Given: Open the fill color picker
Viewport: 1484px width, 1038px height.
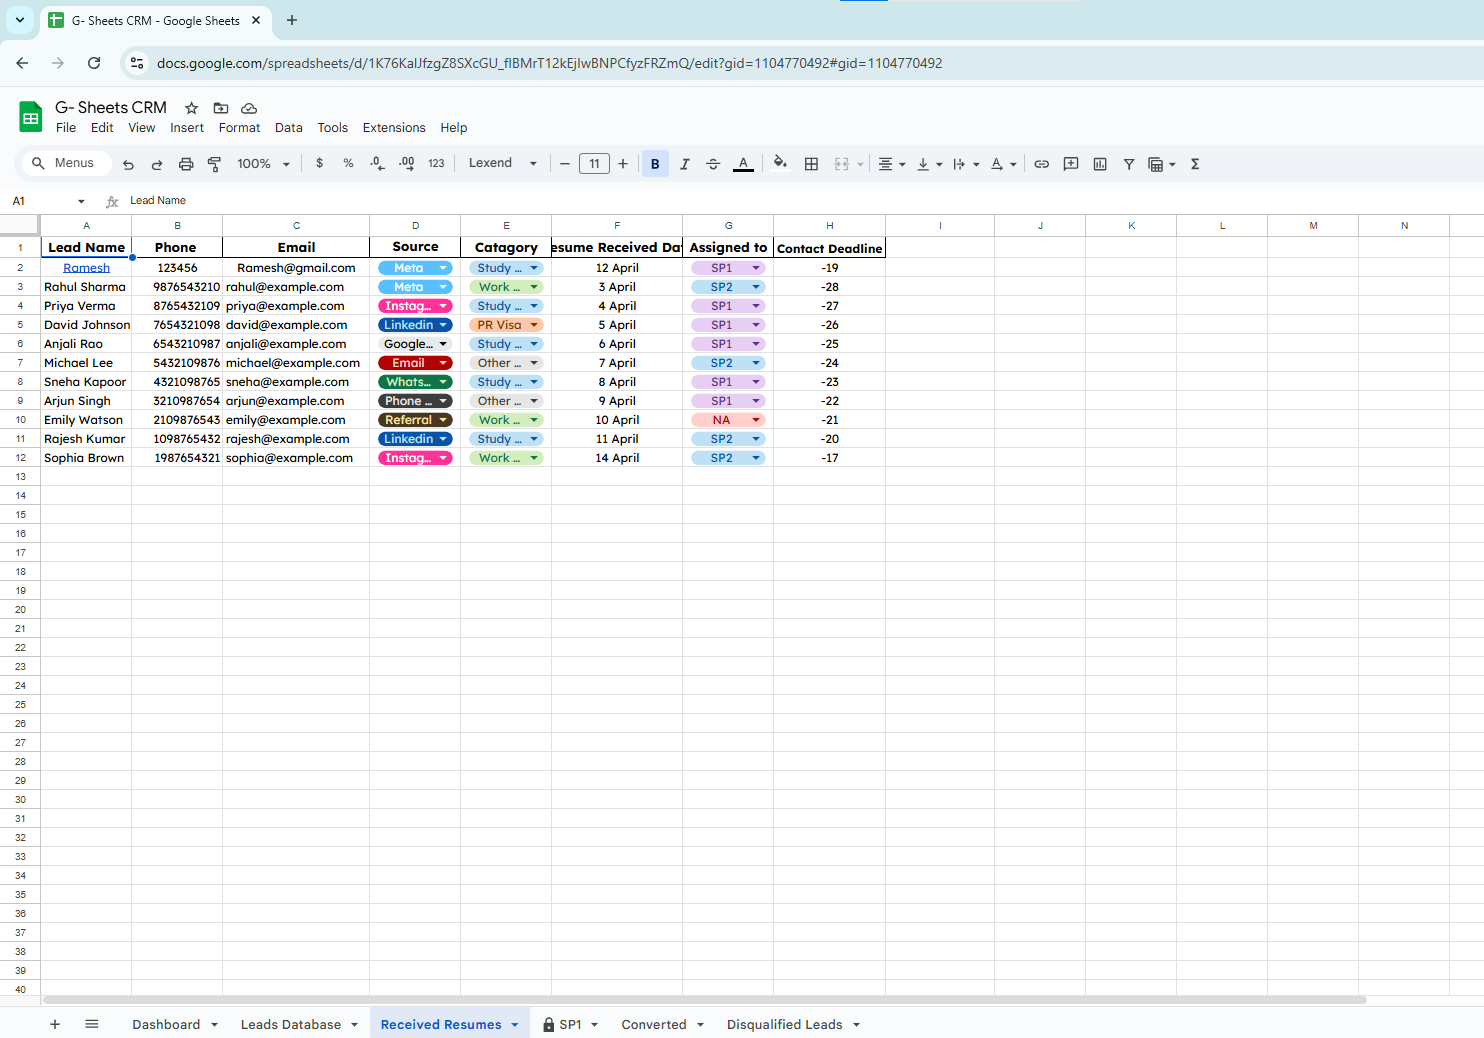Looking at the screenshot, I should click(x=780, y=163).
